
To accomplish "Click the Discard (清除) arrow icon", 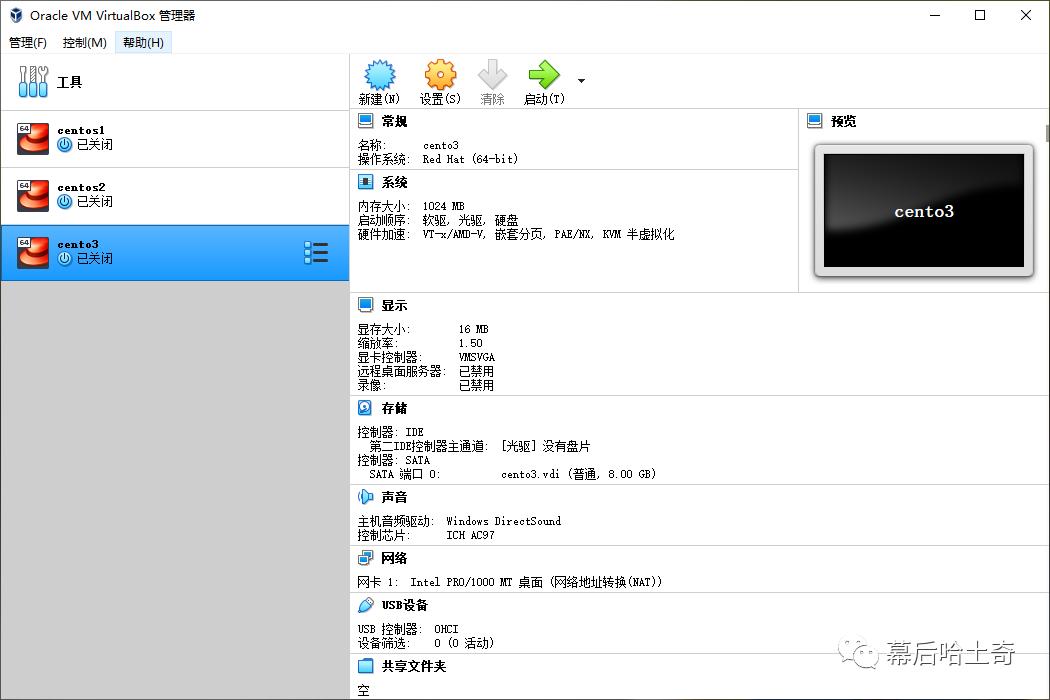I will [x=492, y=75].
